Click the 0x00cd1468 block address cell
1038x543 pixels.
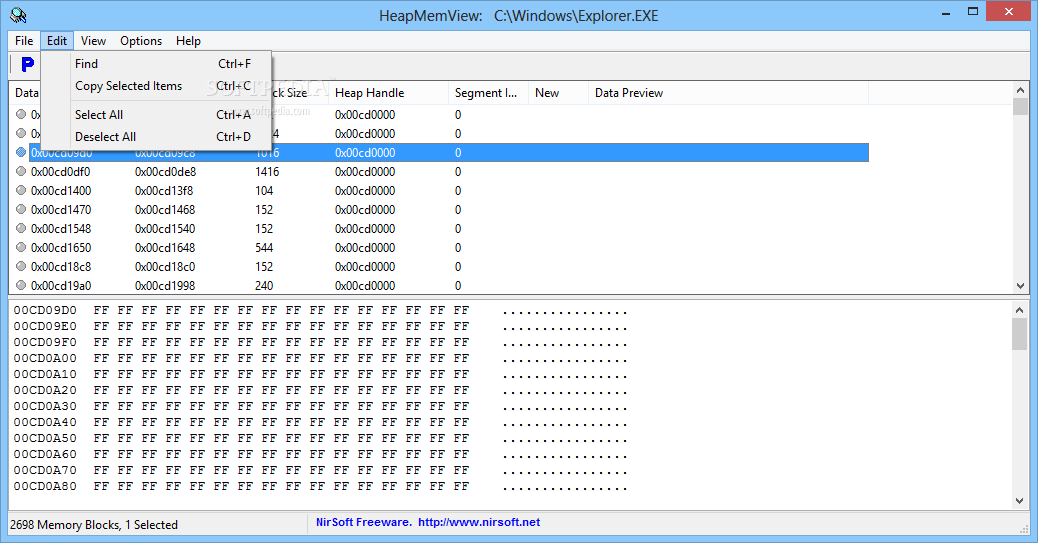point(165,210)
